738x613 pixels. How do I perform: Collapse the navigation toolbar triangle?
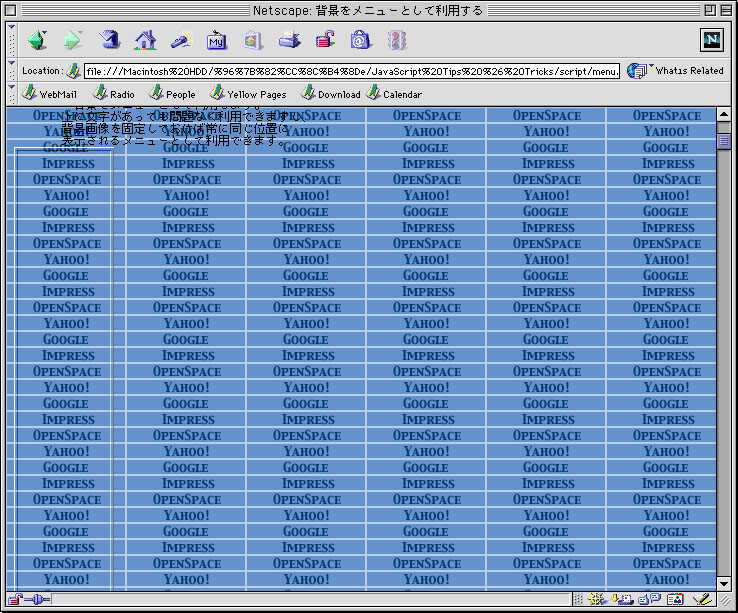[12, 27]
